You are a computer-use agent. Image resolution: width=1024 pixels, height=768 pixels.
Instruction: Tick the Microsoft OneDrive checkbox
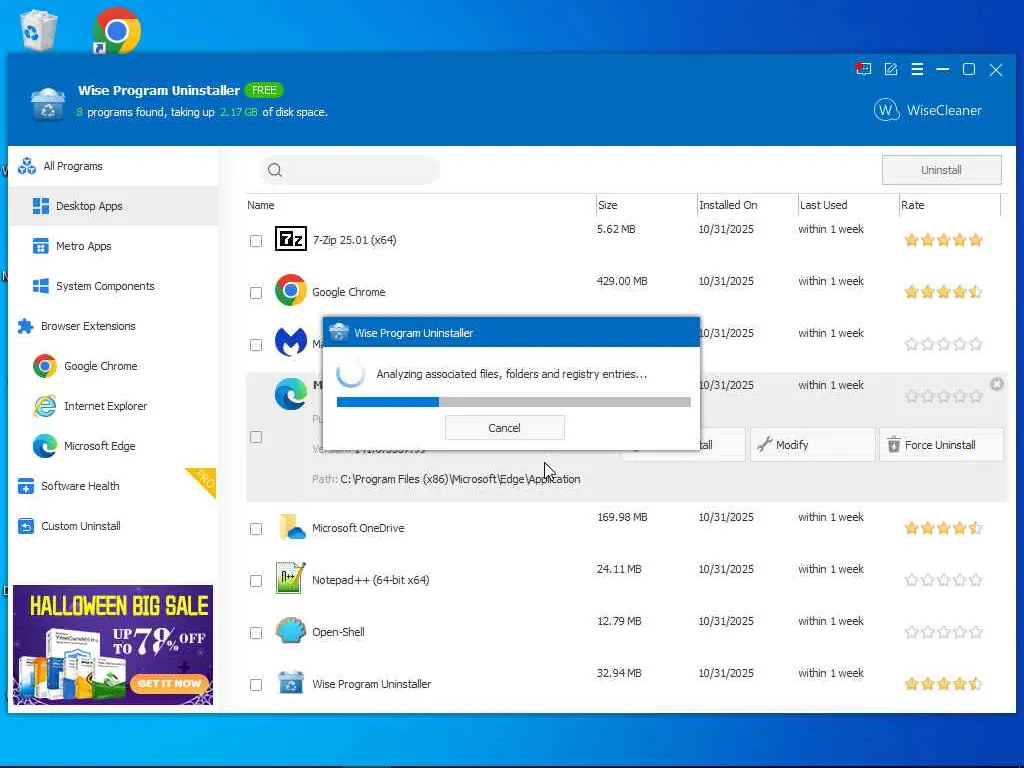(x=256, y=528)
